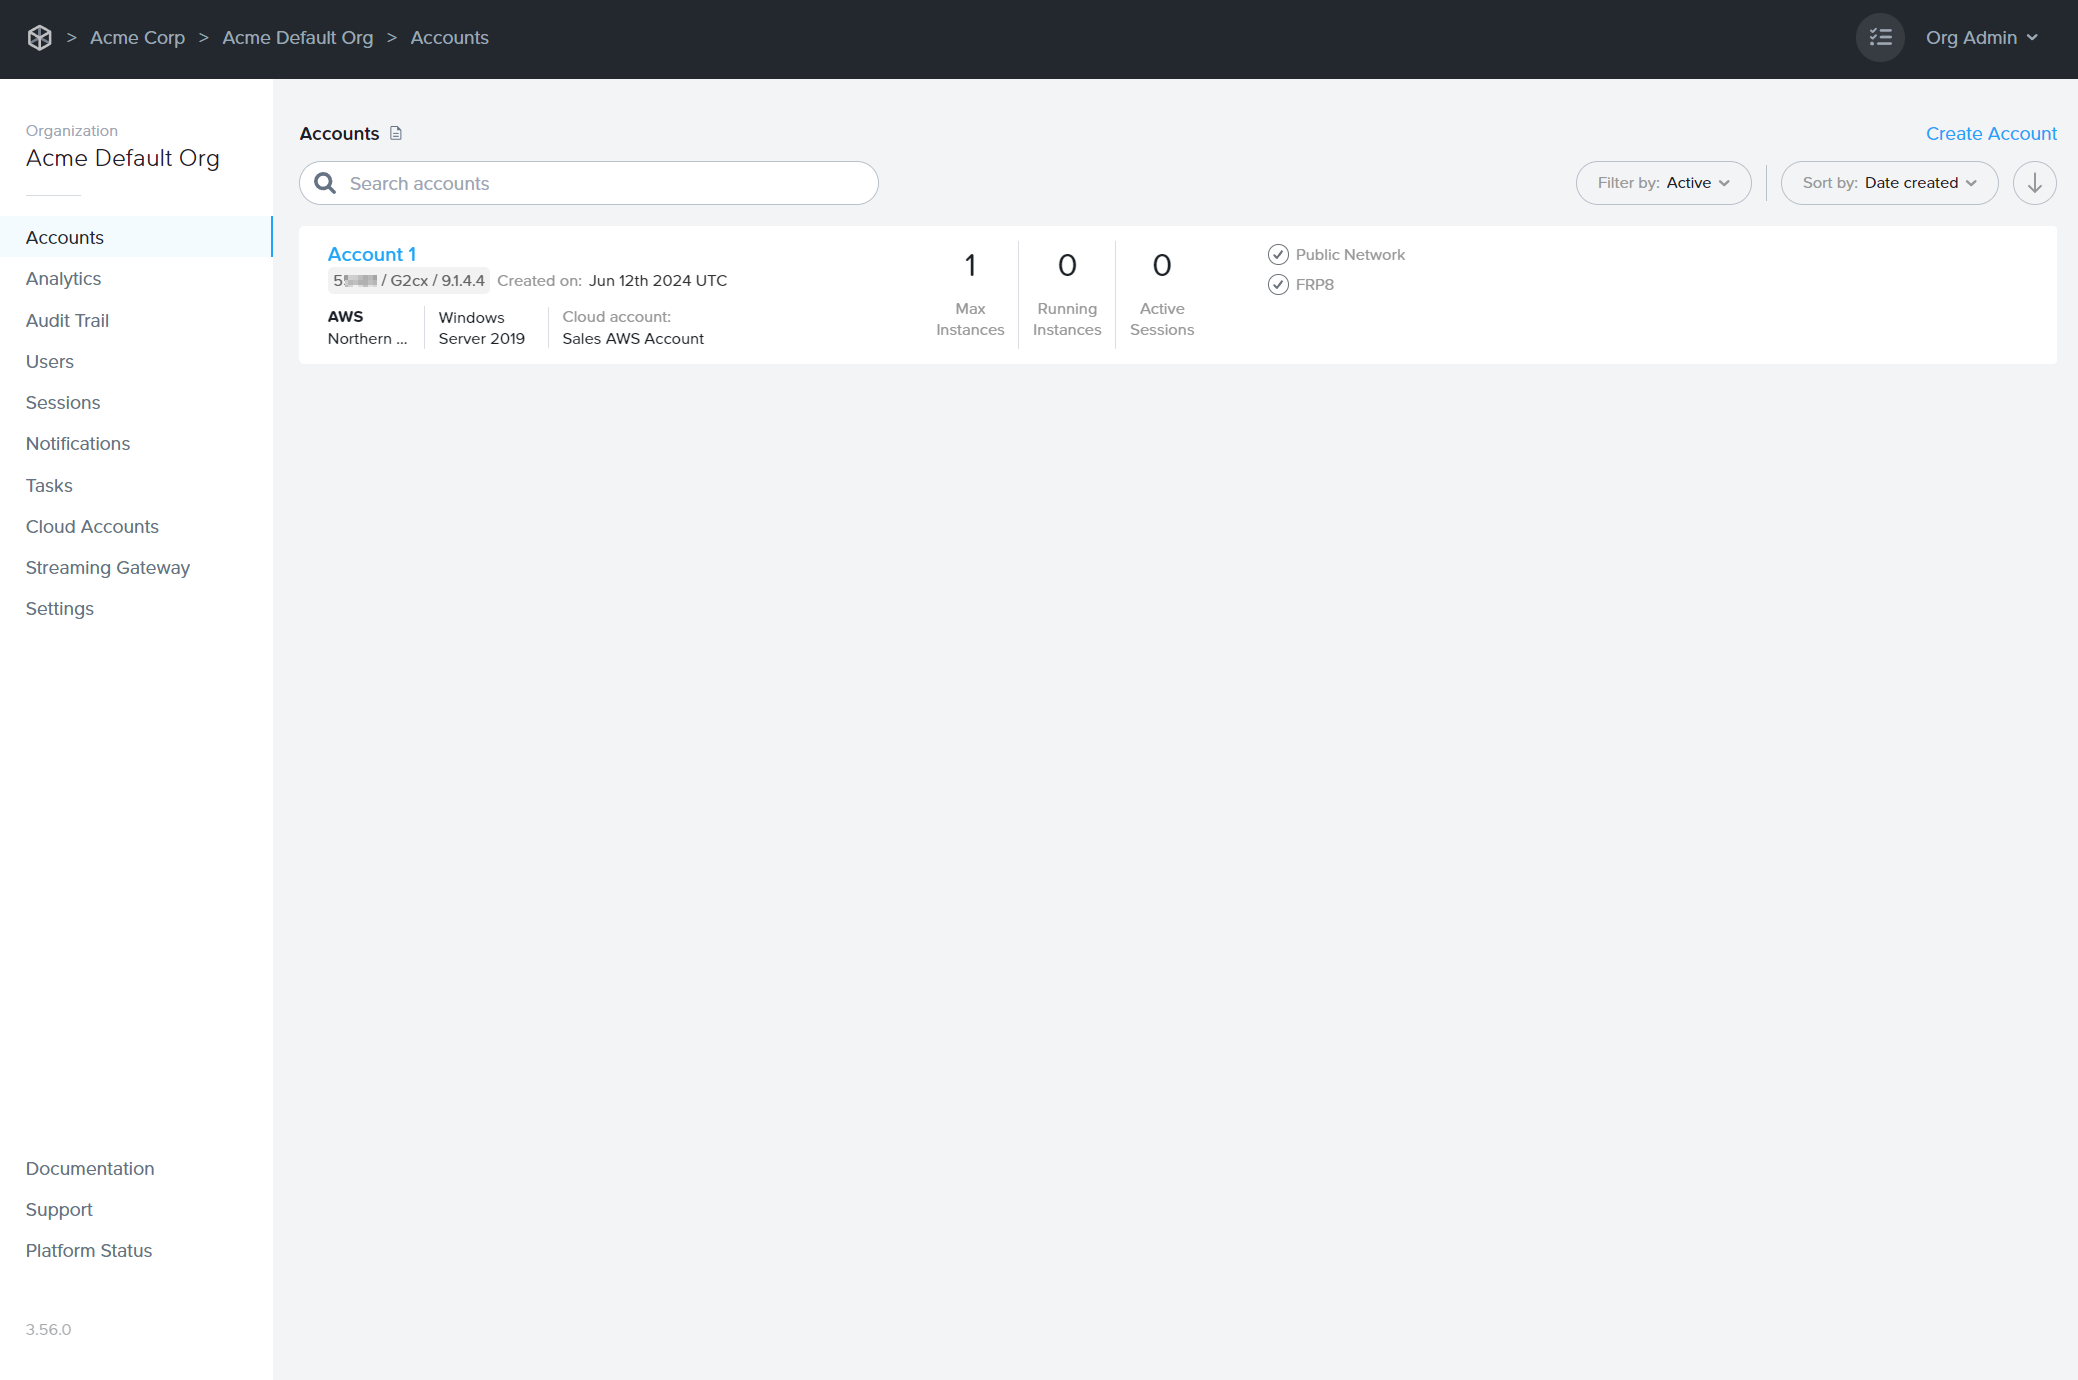Click the download arrow icon near sorting controls
This screenshot has width=2078, height=1380.
[x=2034, y=182]
